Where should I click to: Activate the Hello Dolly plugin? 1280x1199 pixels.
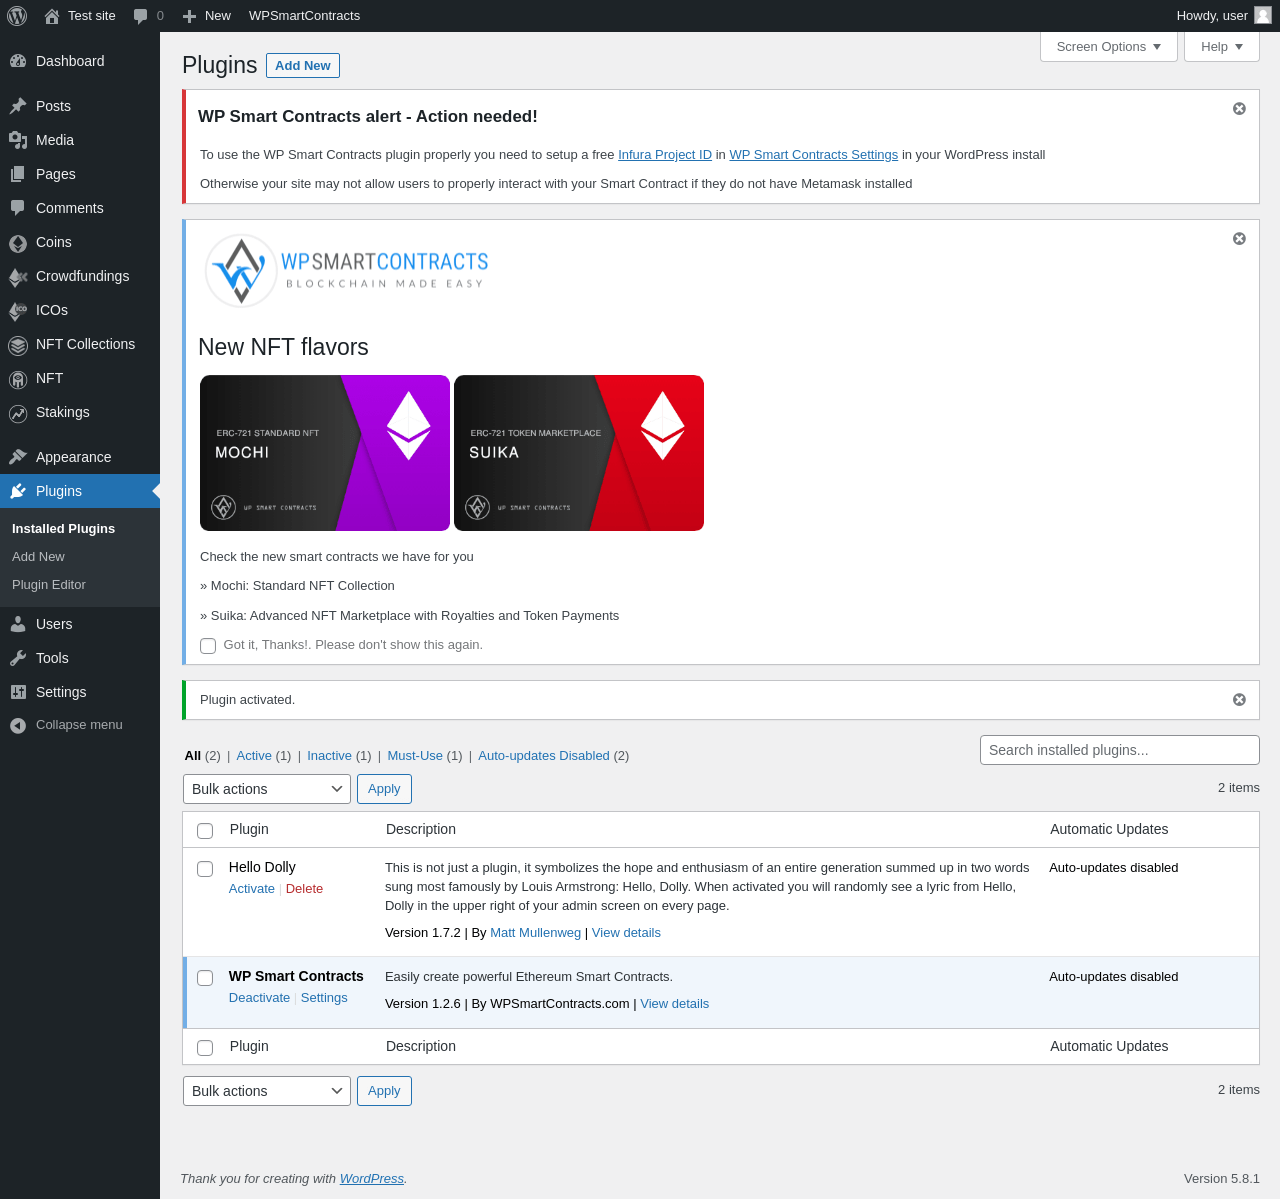click(252, 888)
